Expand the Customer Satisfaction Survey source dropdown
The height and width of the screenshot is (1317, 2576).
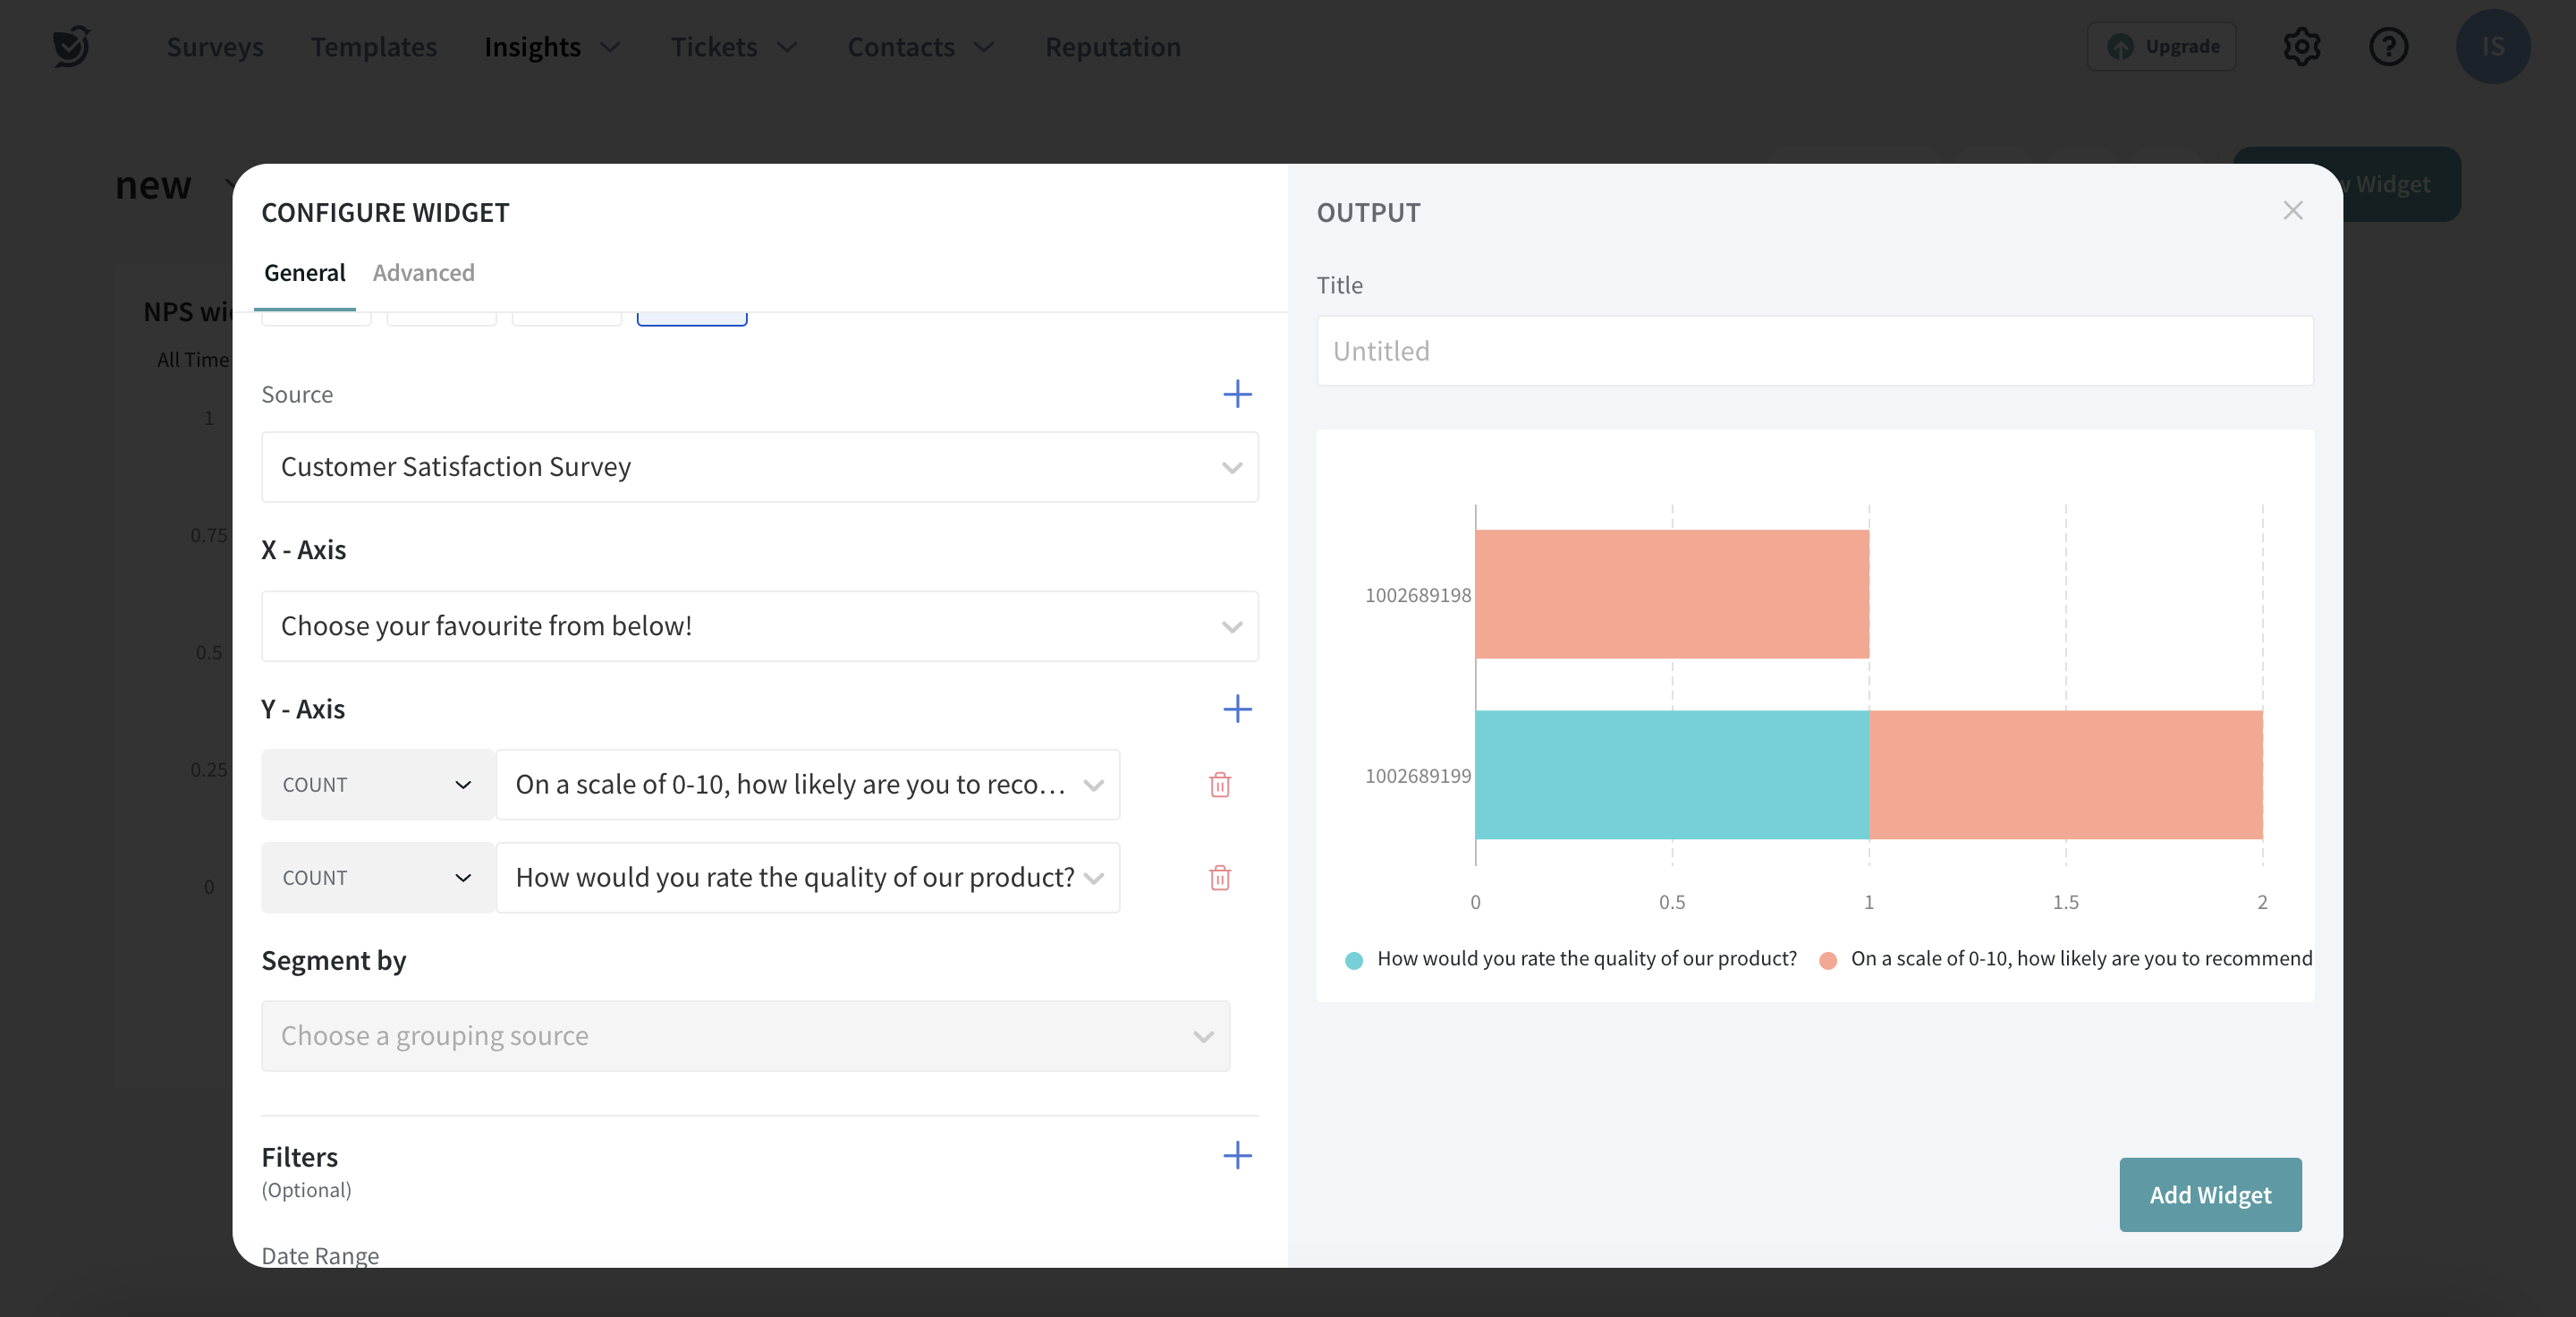[x=759, y=467]
